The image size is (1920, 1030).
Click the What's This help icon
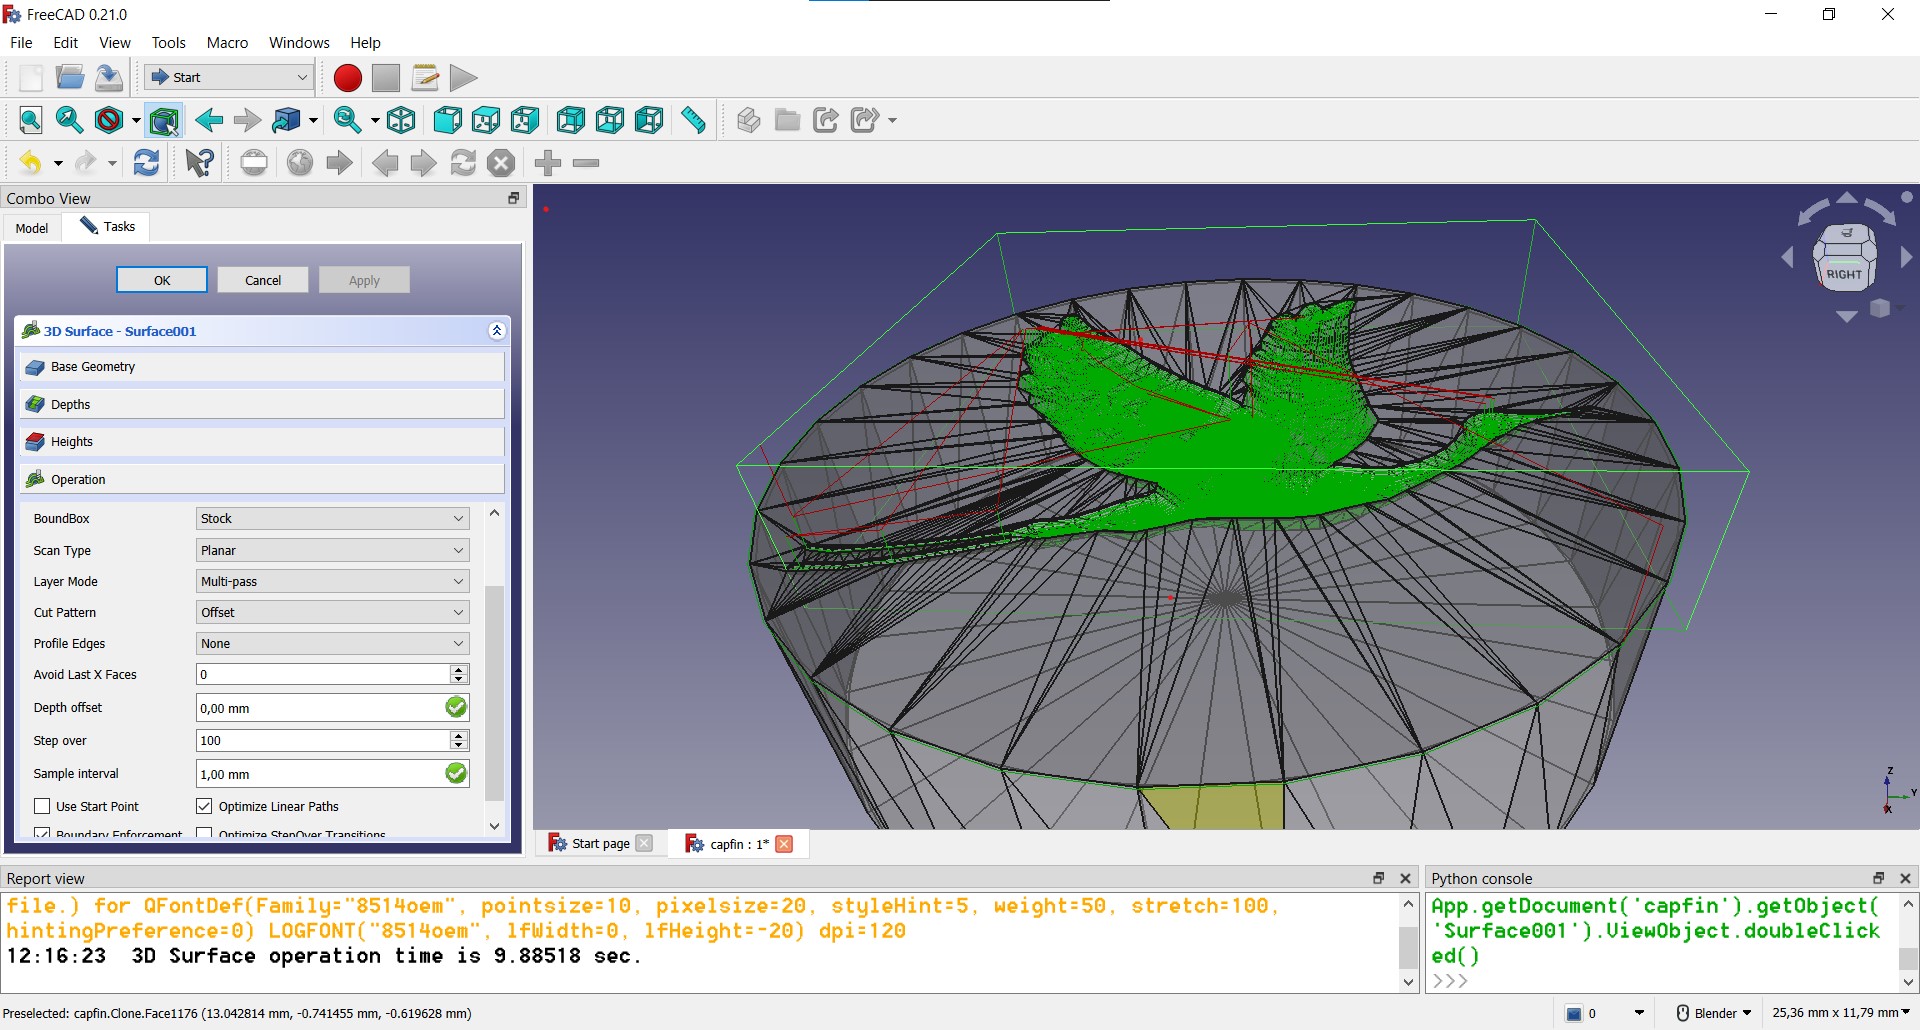199,163
